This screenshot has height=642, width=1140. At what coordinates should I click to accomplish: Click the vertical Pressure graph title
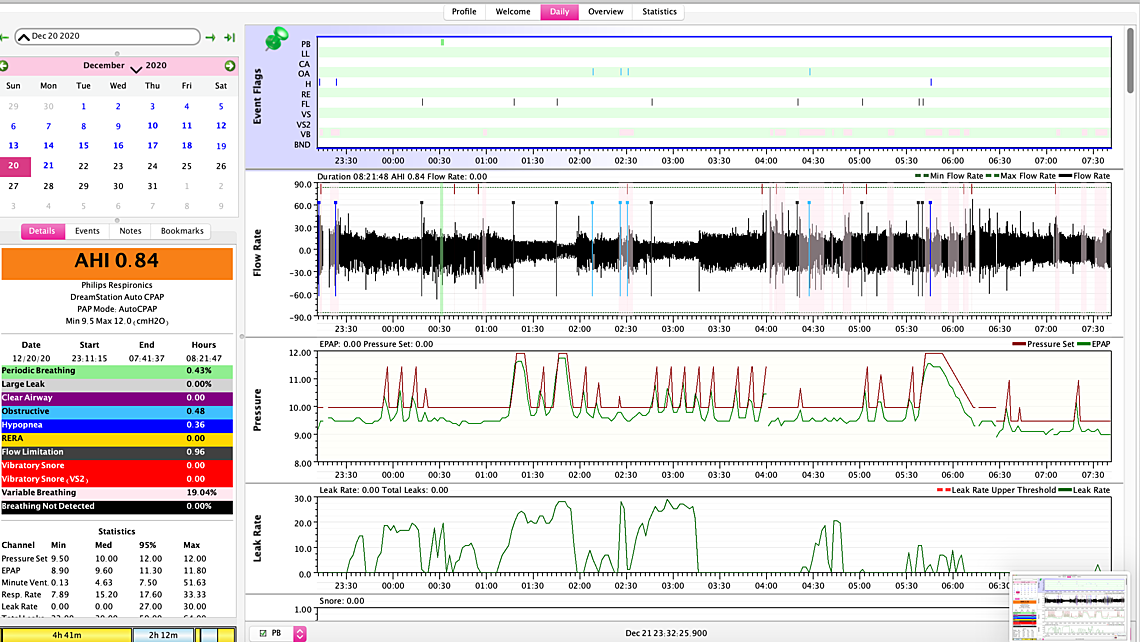(257, 410)
